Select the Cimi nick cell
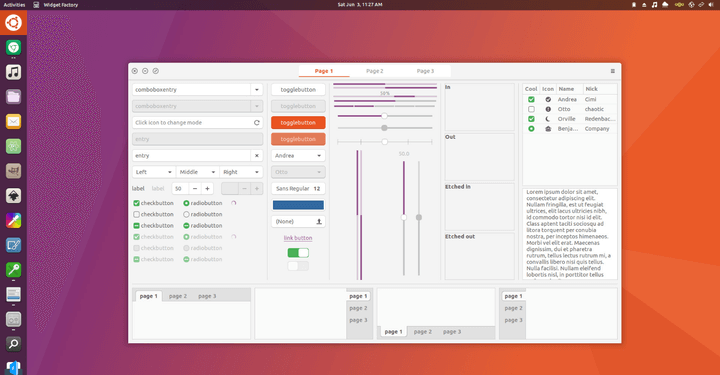The width and height of the screenshot is (720, 375). (x=600, y=99)
